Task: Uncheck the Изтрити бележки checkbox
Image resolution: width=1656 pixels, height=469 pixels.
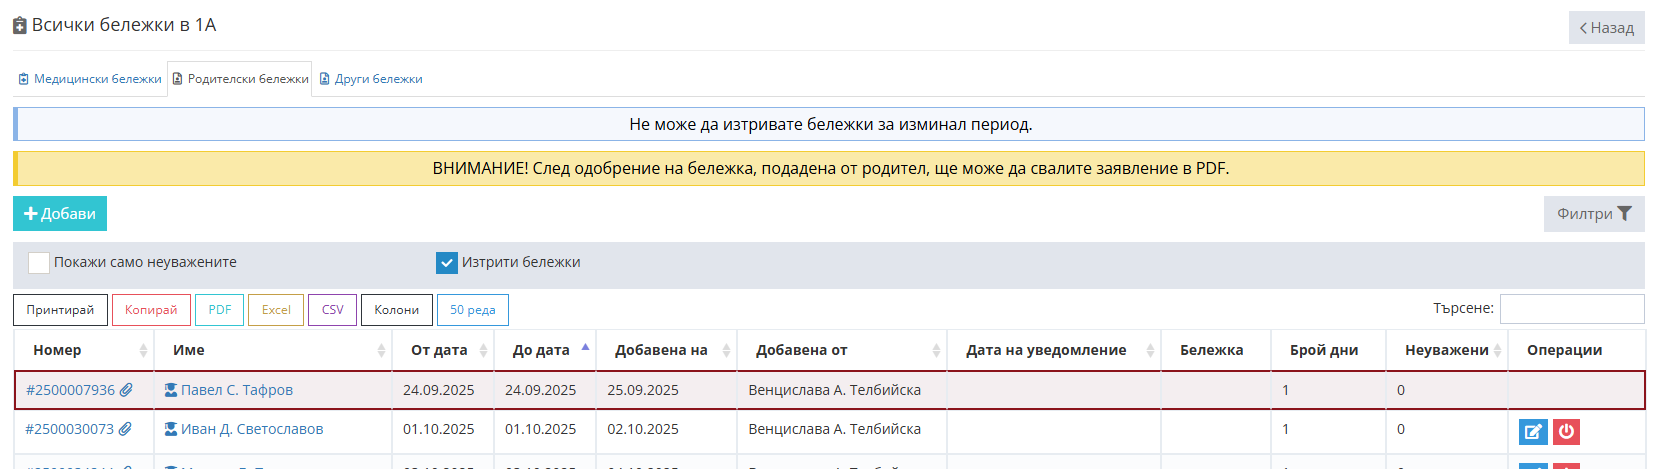Action: tap(447, 262)
